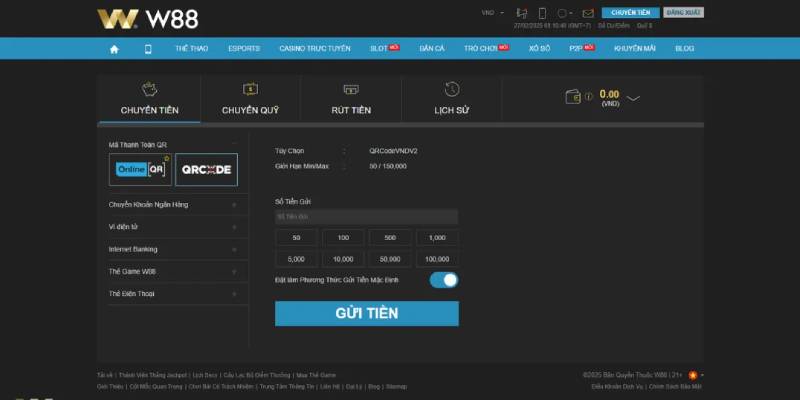The image size is (800, 400).
Task: Choose the 5,000 amount button
Action: pos(296,259)
